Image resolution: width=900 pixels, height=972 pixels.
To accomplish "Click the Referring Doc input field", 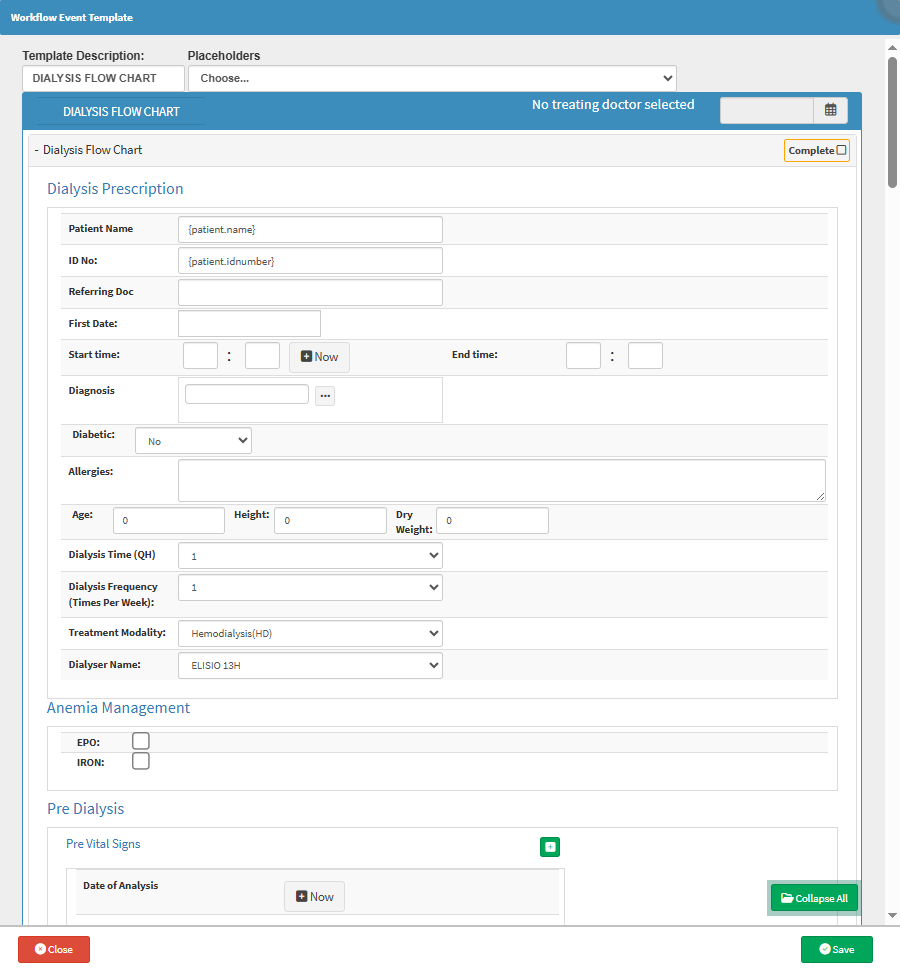I will point(310,292).
